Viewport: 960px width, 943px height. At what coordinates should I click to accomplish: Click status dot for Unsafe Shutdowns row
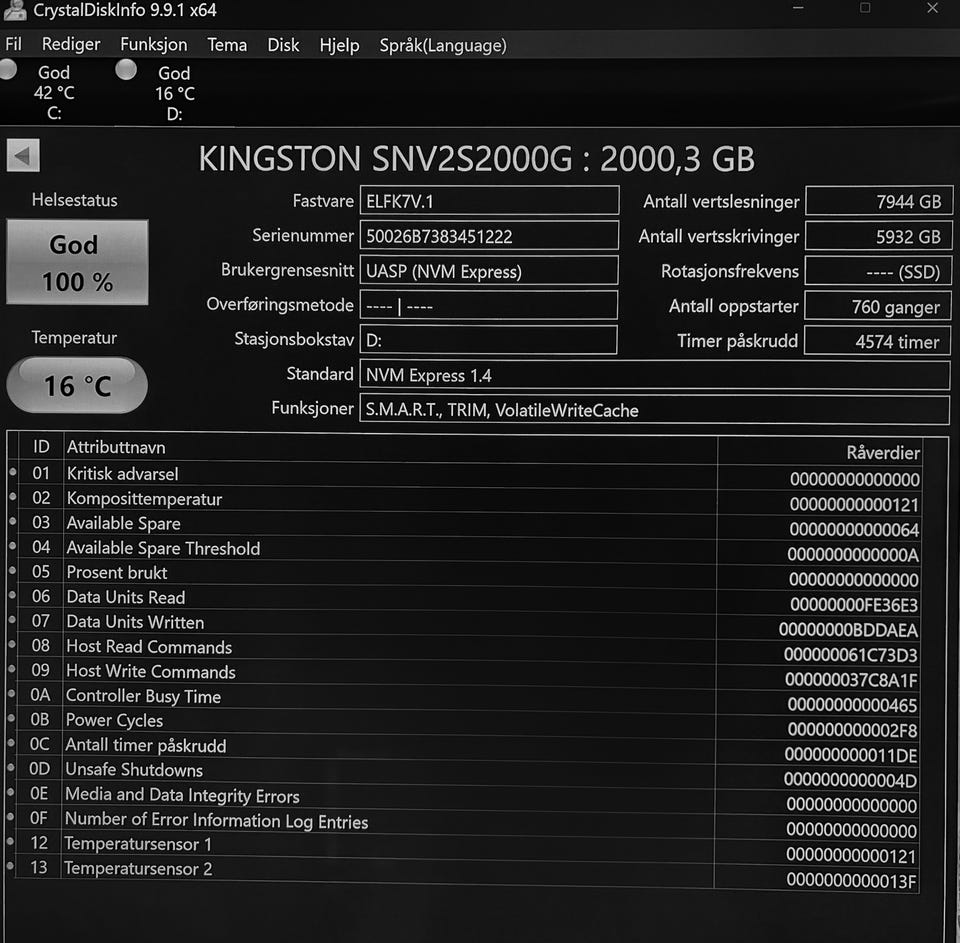(x=11, y=767)
